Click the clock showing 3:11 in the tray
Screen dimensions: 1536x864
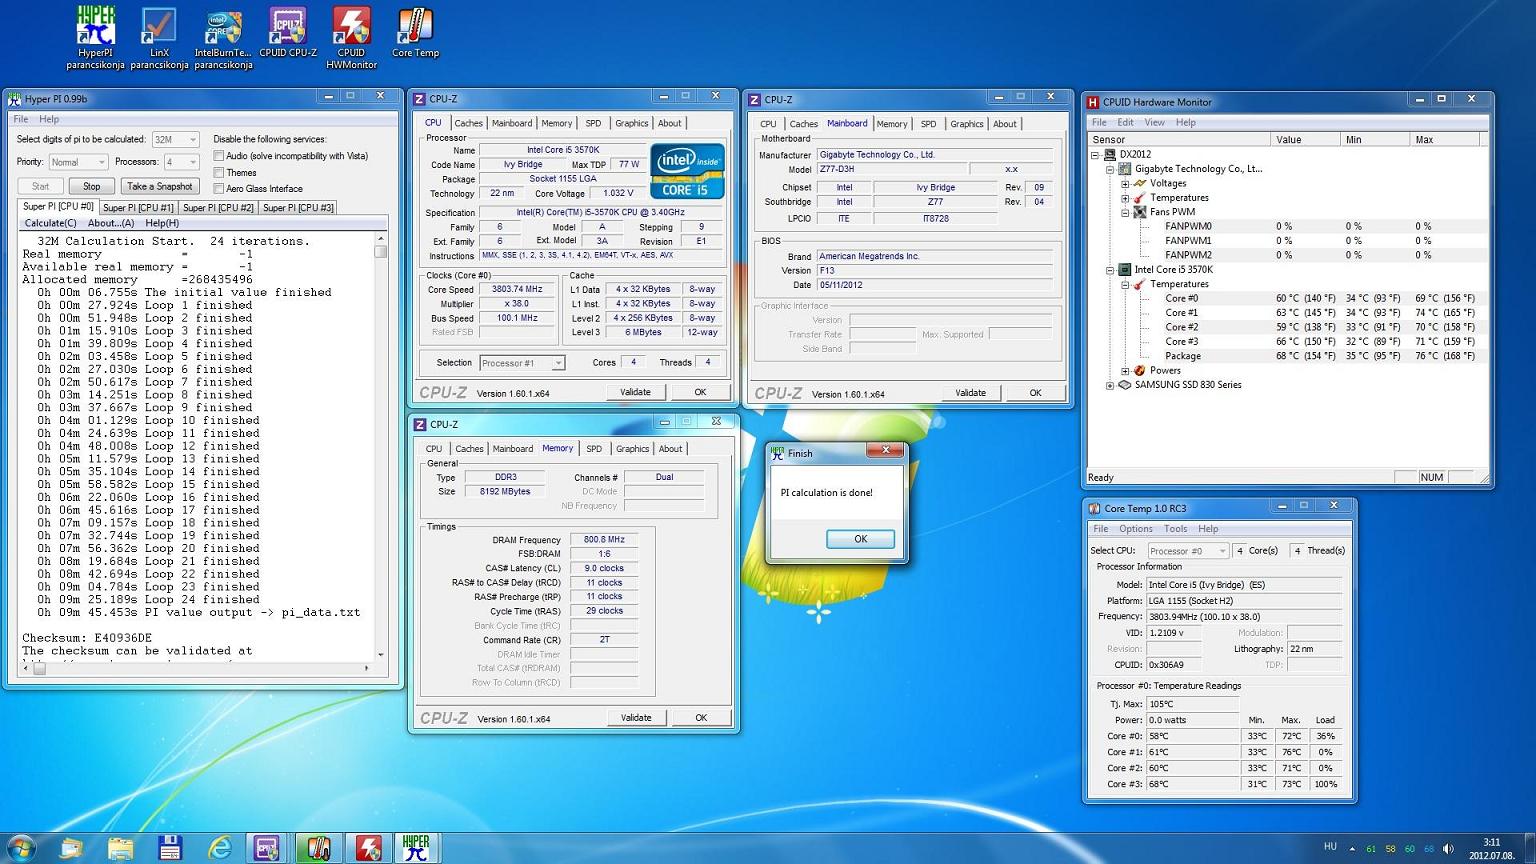[1491, 842]
